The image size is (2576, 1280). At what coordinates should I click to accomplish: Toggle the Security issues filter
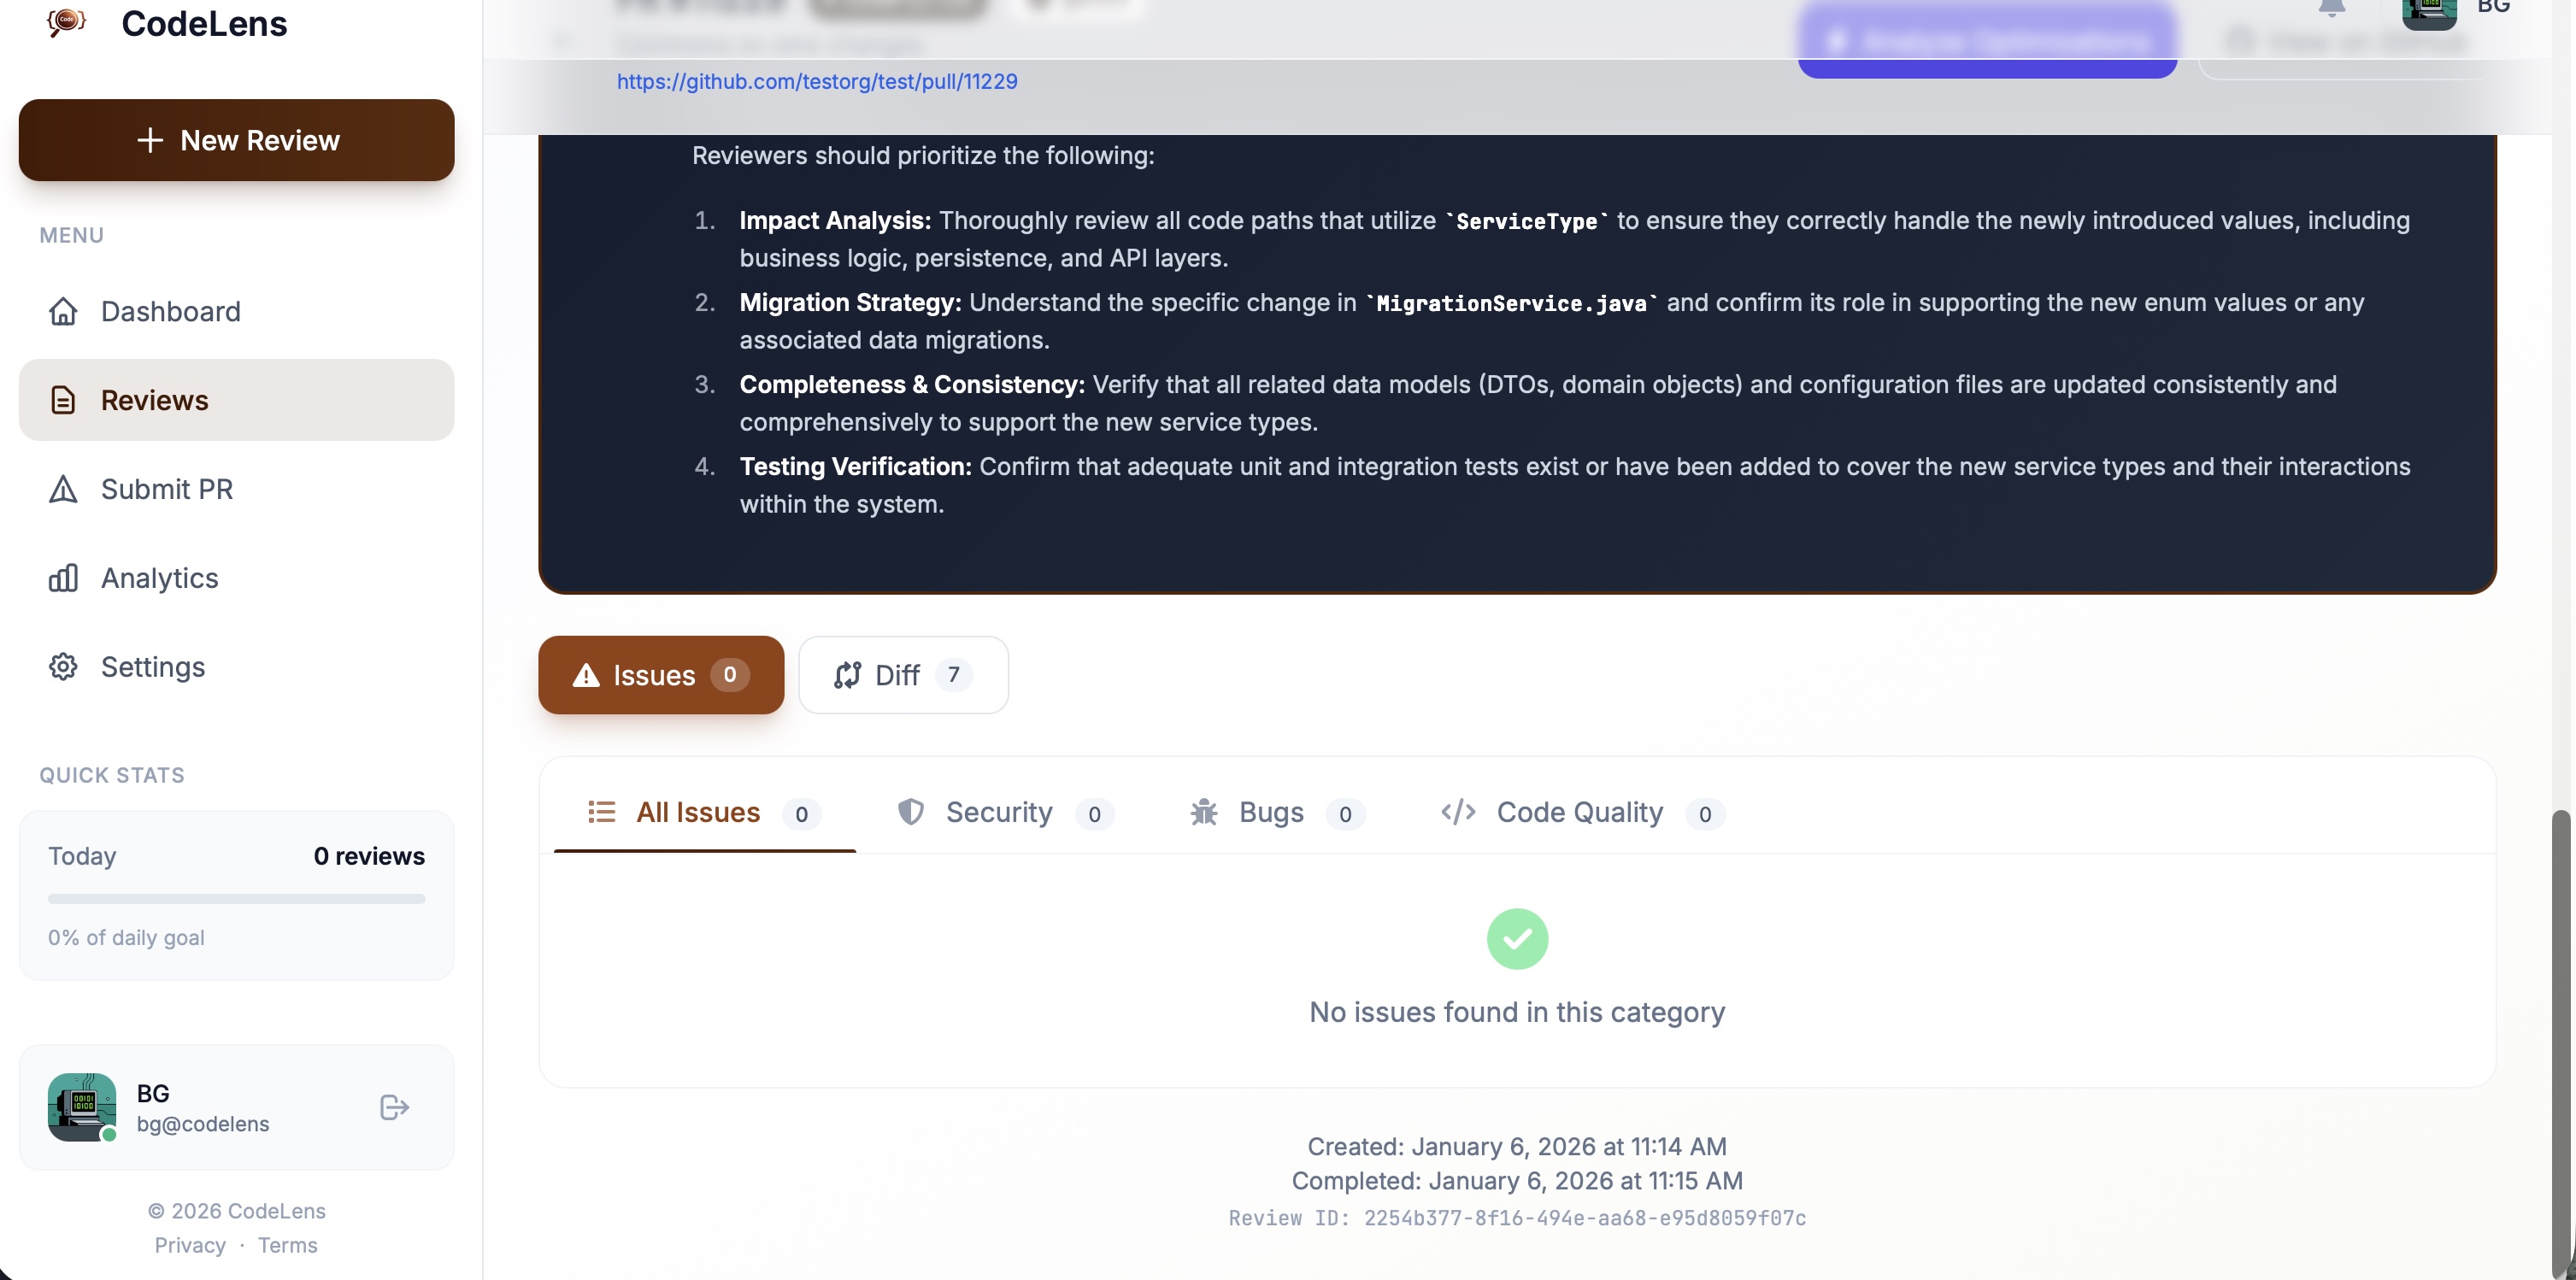1001,812
